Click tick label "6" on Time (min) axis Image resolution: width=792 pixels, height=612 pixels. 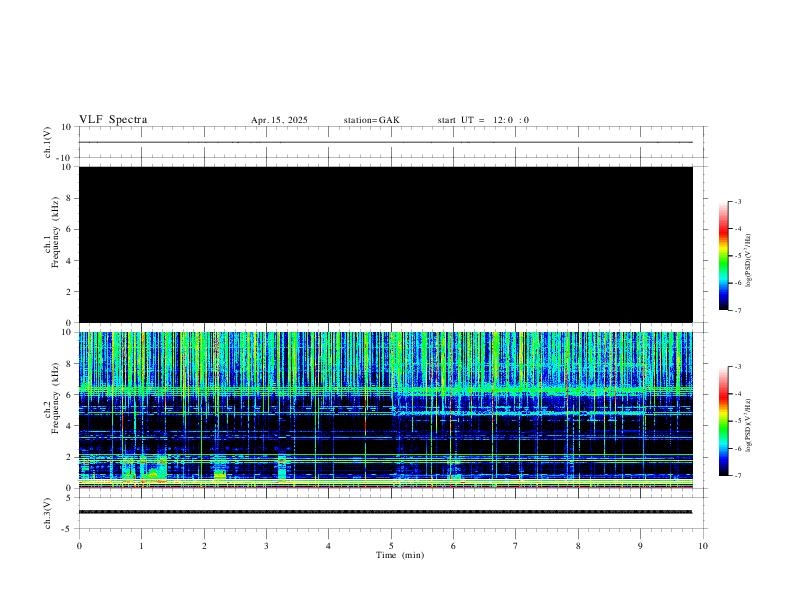point(453,546)
